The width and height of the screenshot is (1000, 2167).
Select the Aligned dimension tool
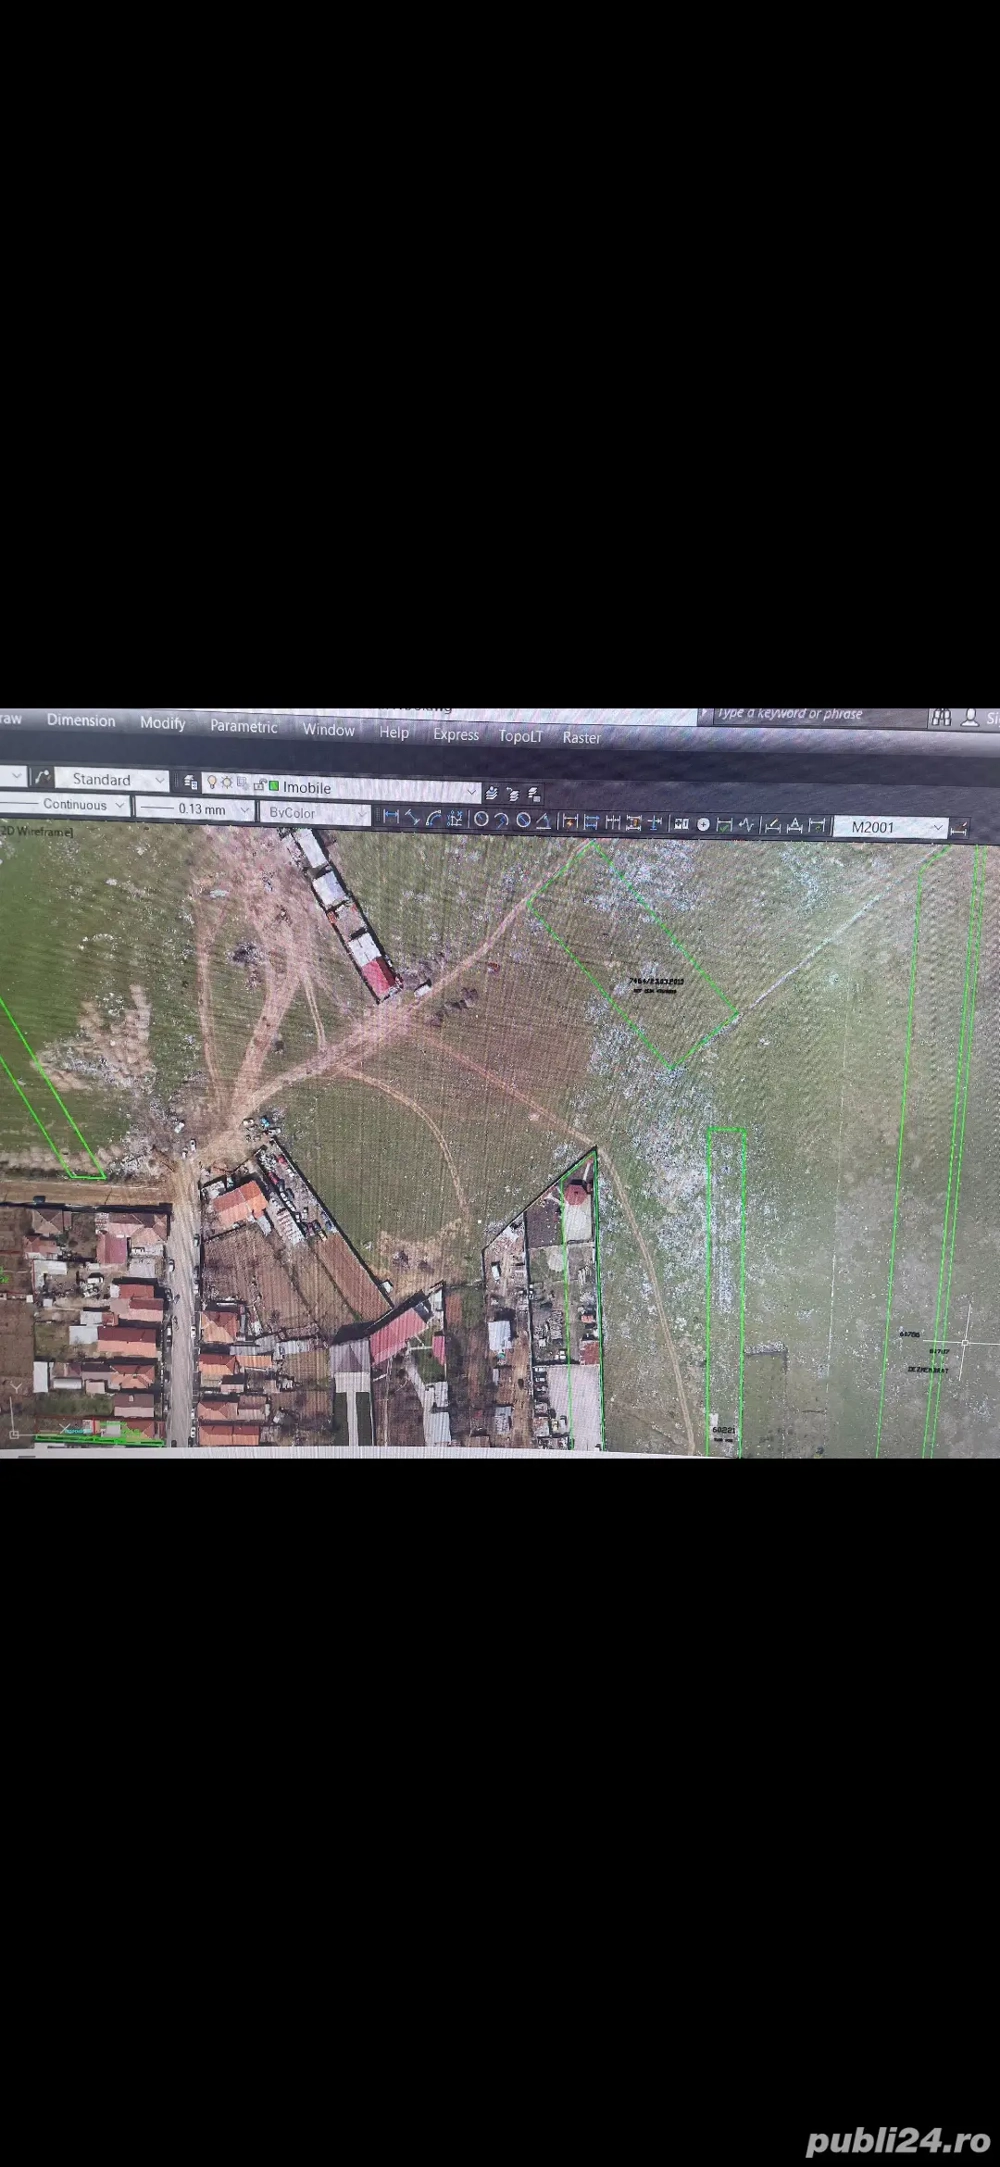(412, 818)
